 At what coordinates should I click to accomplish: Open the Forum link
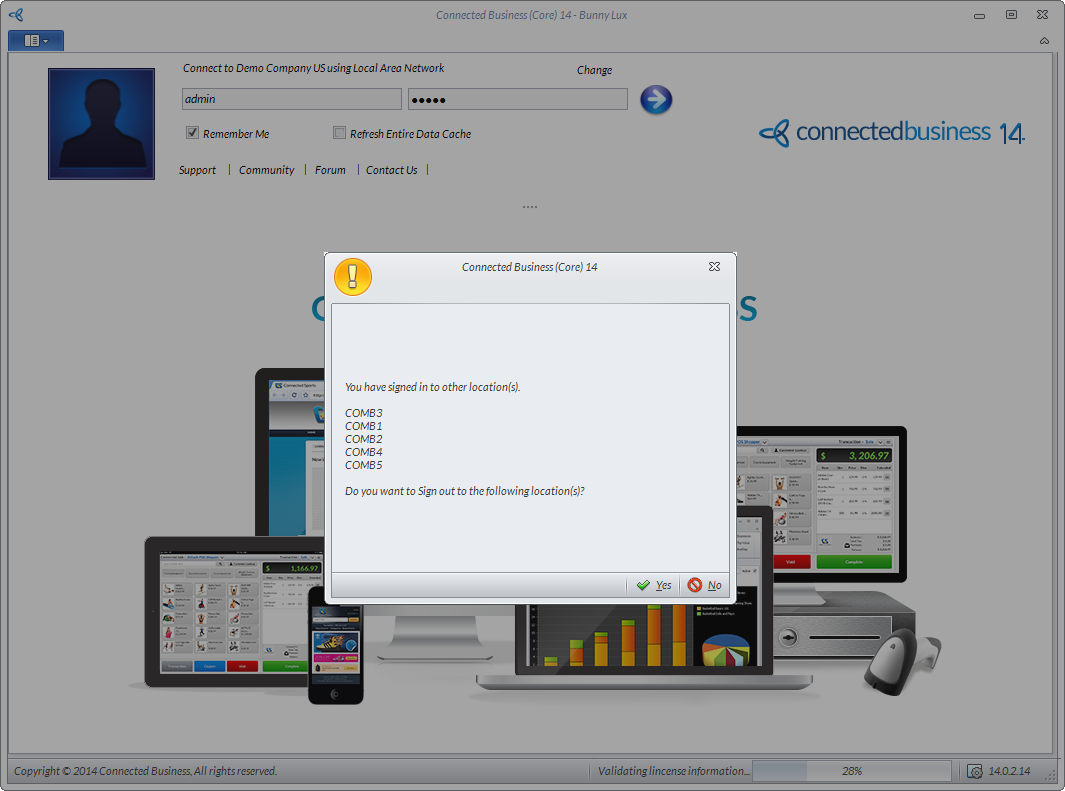330,170
